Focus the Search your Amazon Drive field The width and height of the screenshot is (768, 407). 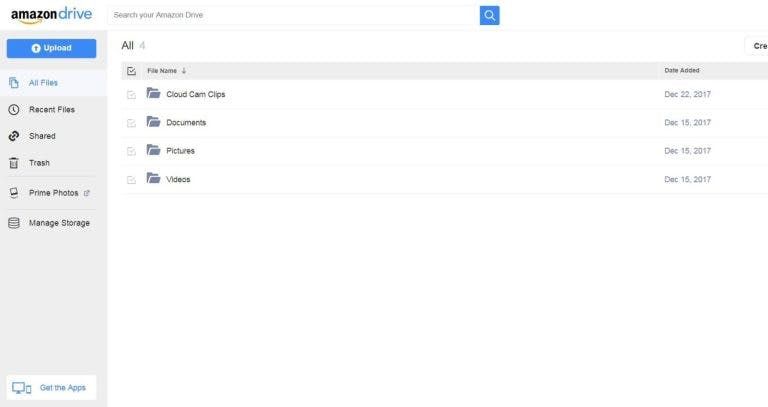pyautogui.click(x=293, y=15)
